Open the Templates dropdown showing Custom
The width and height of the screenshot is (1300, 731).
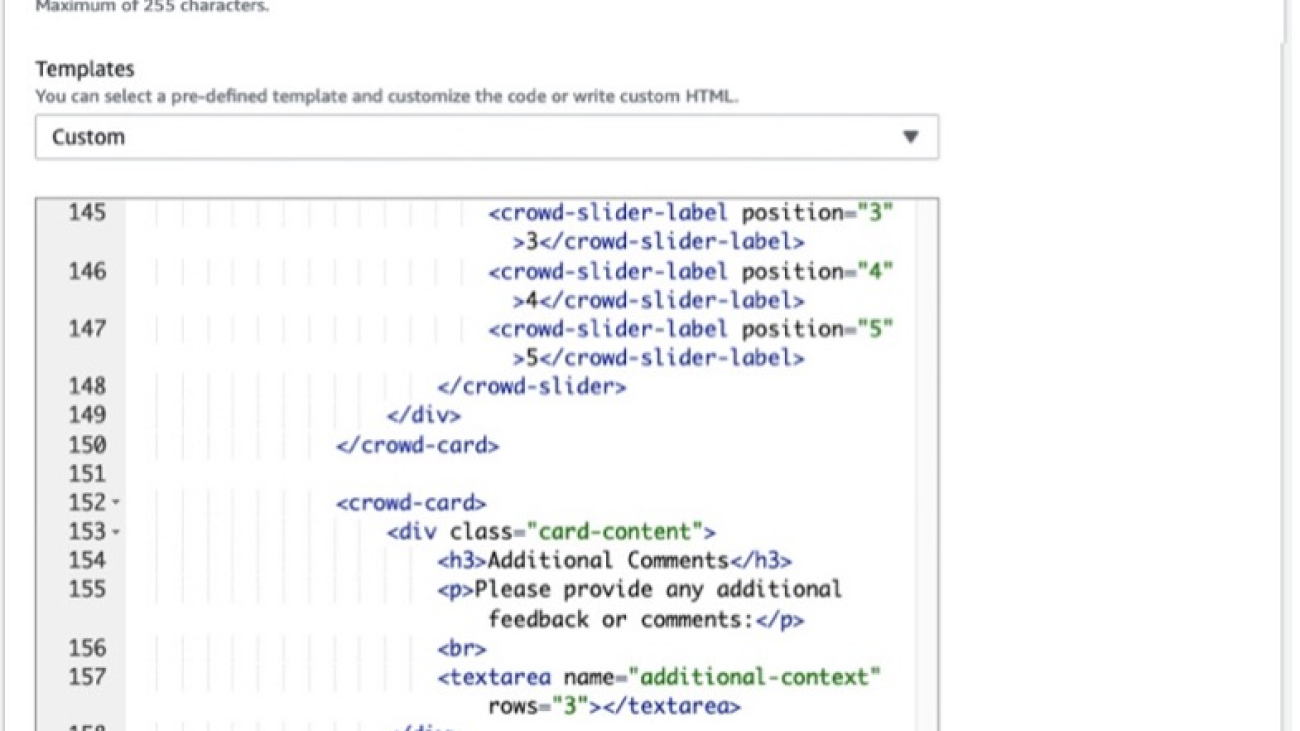[486, 137]
